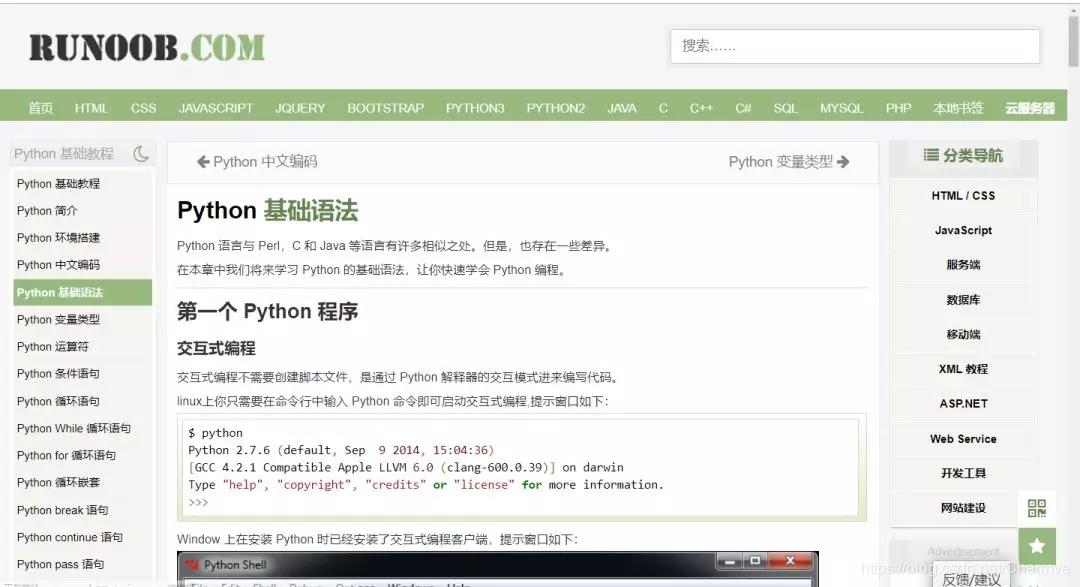Open the QR code sharing icon
This screenshot has height=587, width=1080.
(x=1037, y=508)
